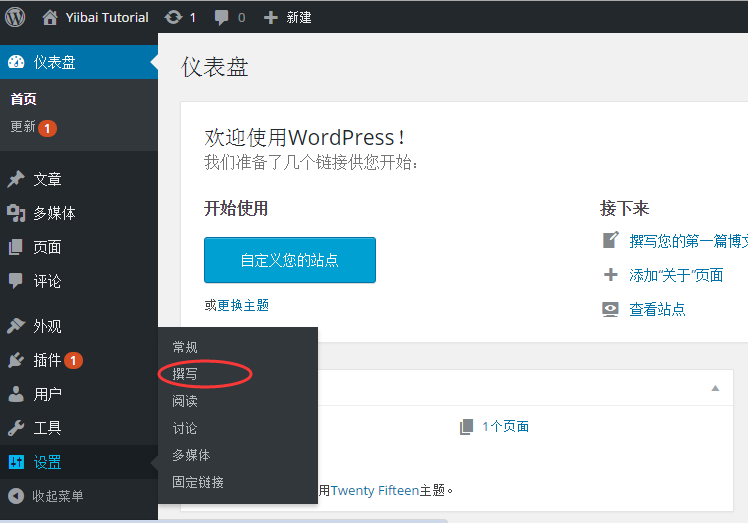The image size is (748, 523).
Task: Click the 仪表盘 sidebar menu label
Action: (54, 62)
